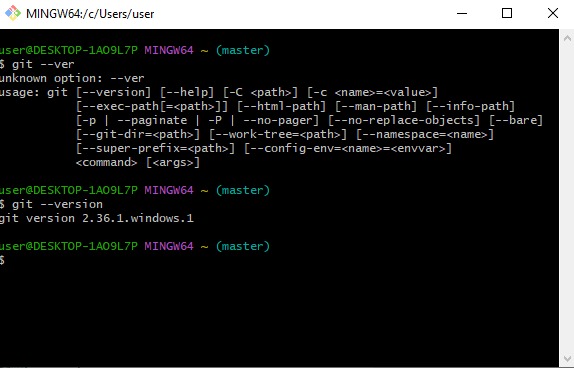The width and height of the screenshot is (574, 368).
Task: Click '--paginate' in the usage options
Action: 152,120
